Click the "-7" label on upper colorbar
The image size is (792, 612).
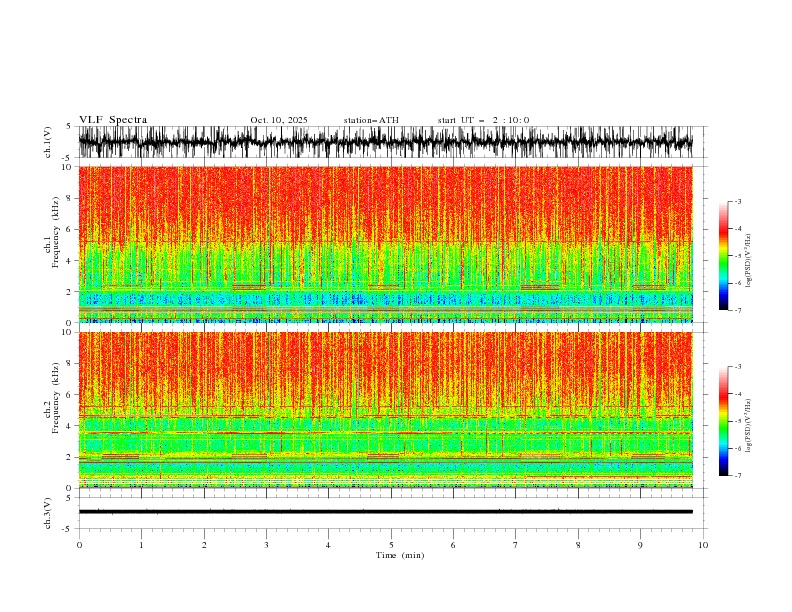click(x=738, y=310)
